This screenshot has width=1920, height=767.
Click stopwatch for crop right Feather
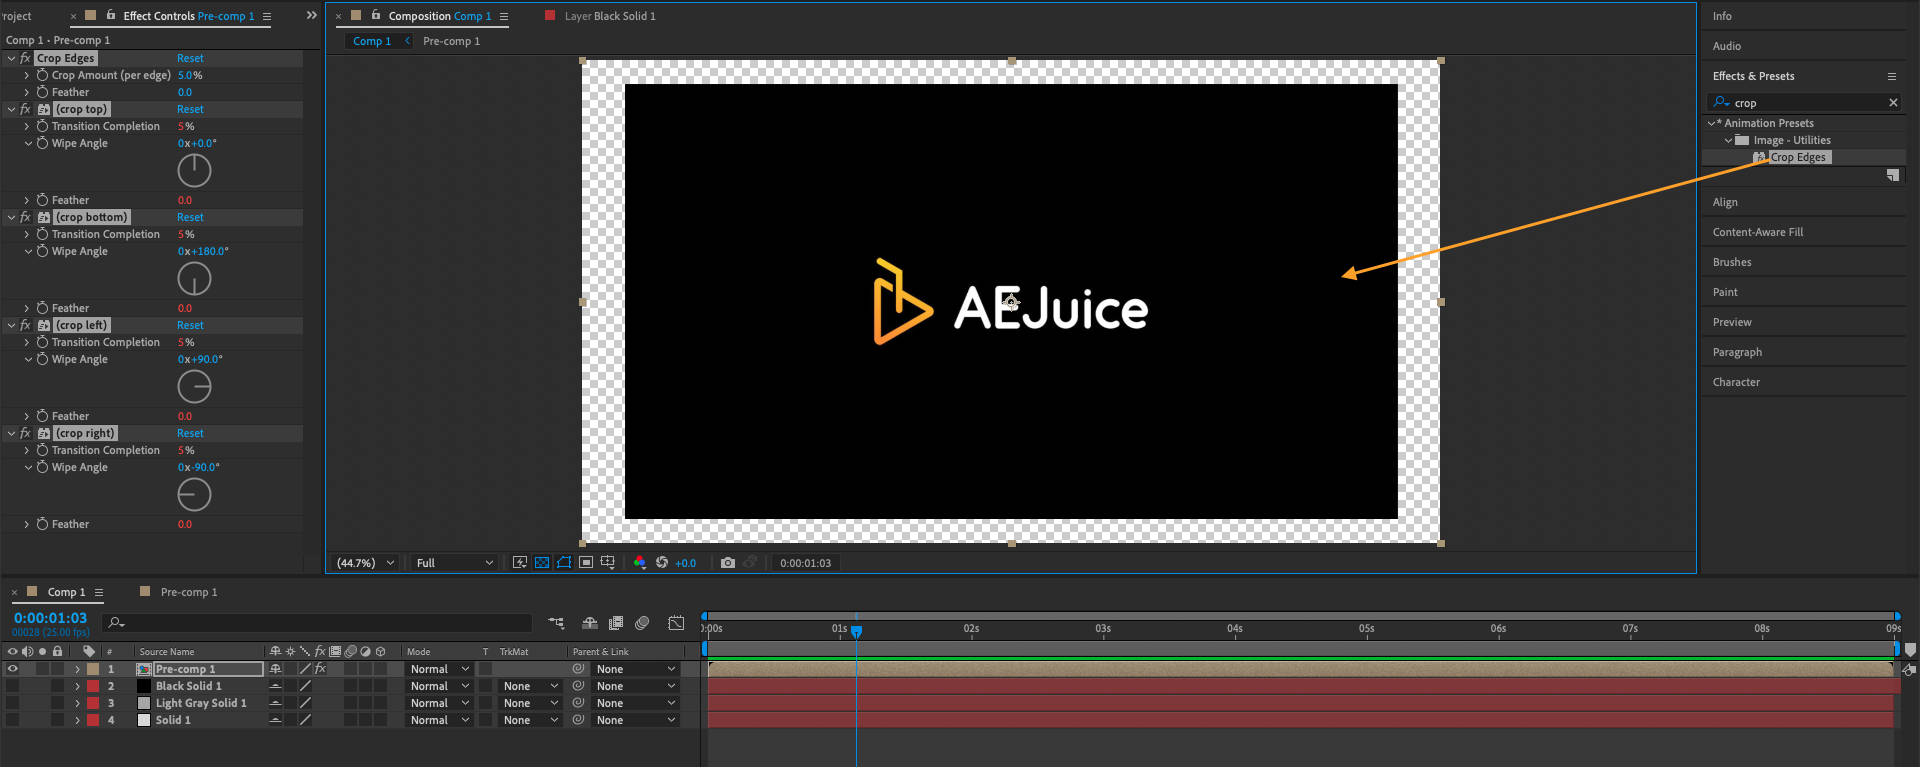pyautogui.click(x=43, y=524)
